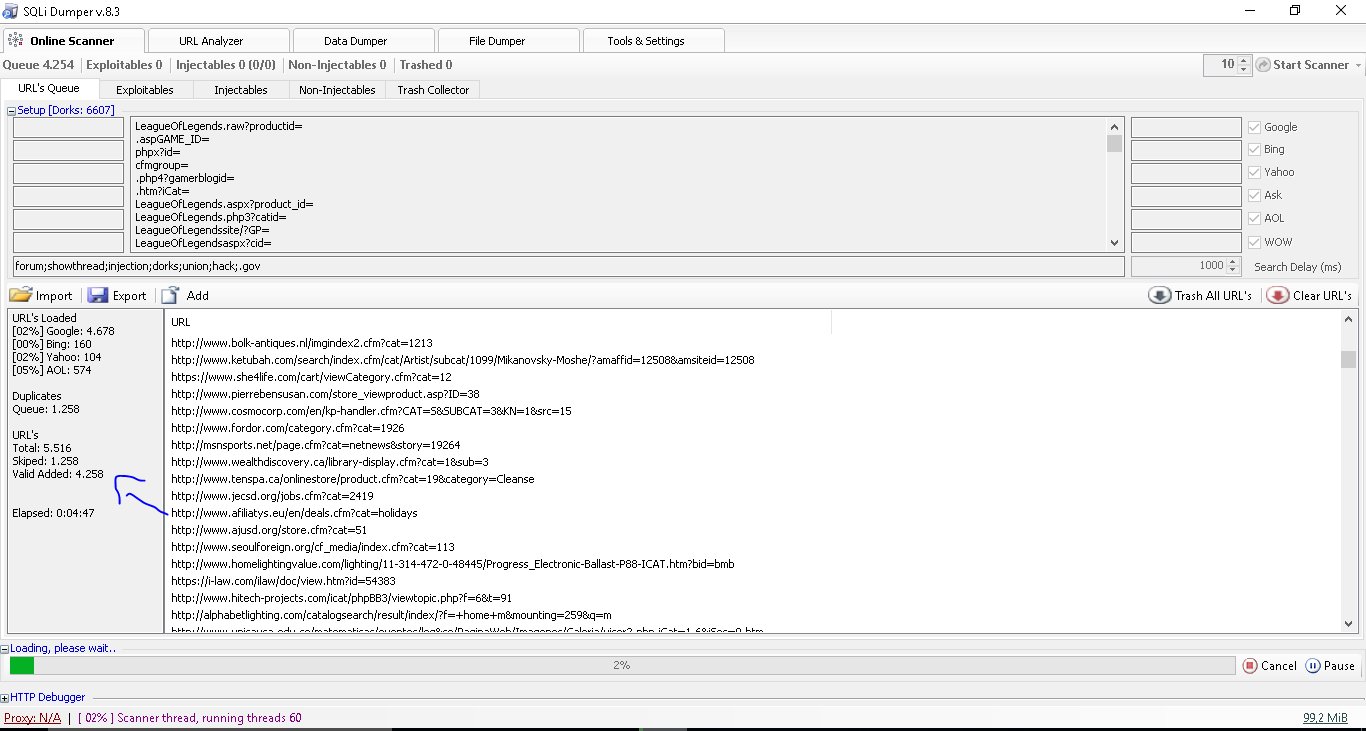This screenshot has width=1366, height=731.
Task: Switch to the Data Dumper tab
Action: (362, 41)
